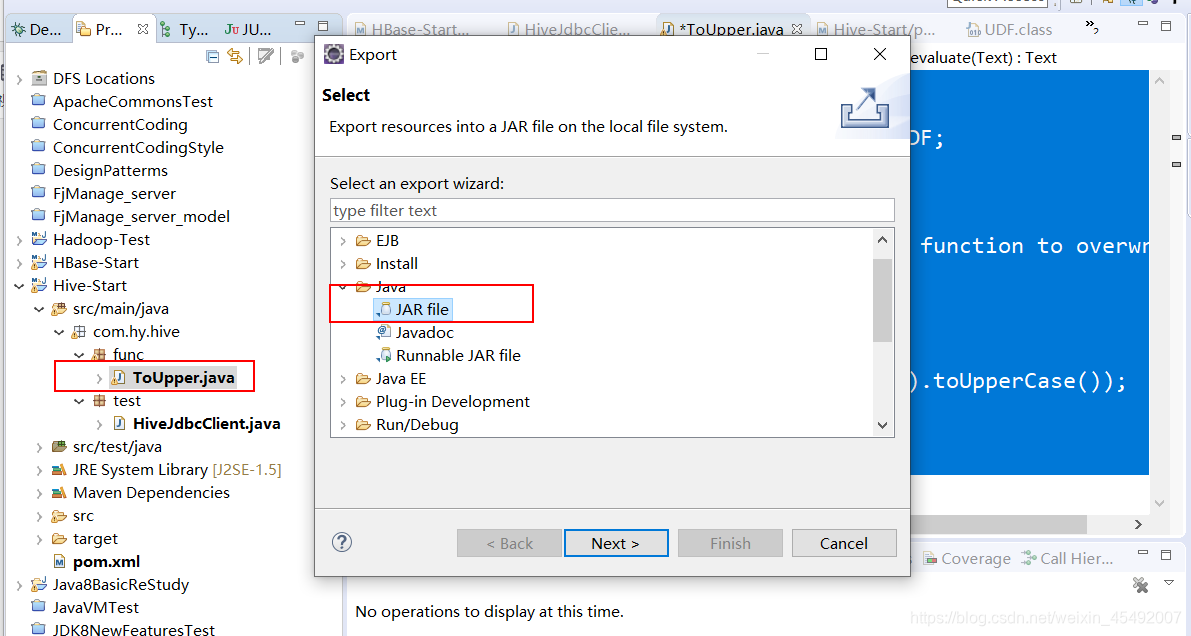Click the EJB folder icon
Viewport: 1191px width, 636px height.
[363, 241]
